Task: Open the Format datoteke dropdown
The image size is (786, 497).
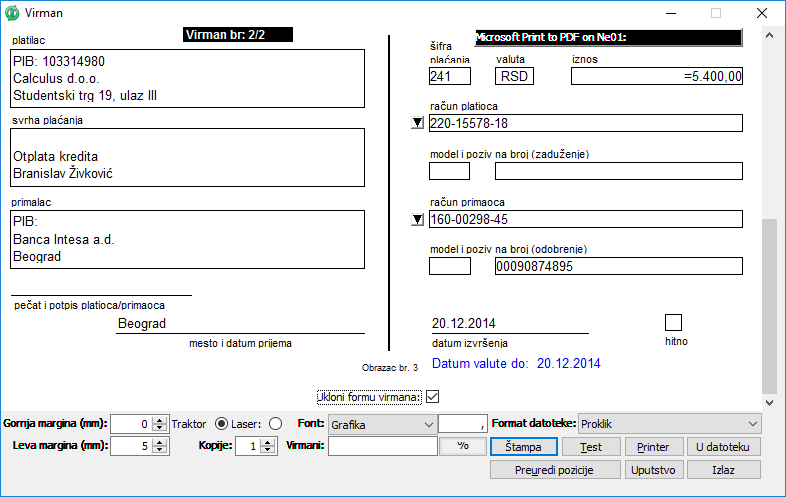Action: pos(751,424)
